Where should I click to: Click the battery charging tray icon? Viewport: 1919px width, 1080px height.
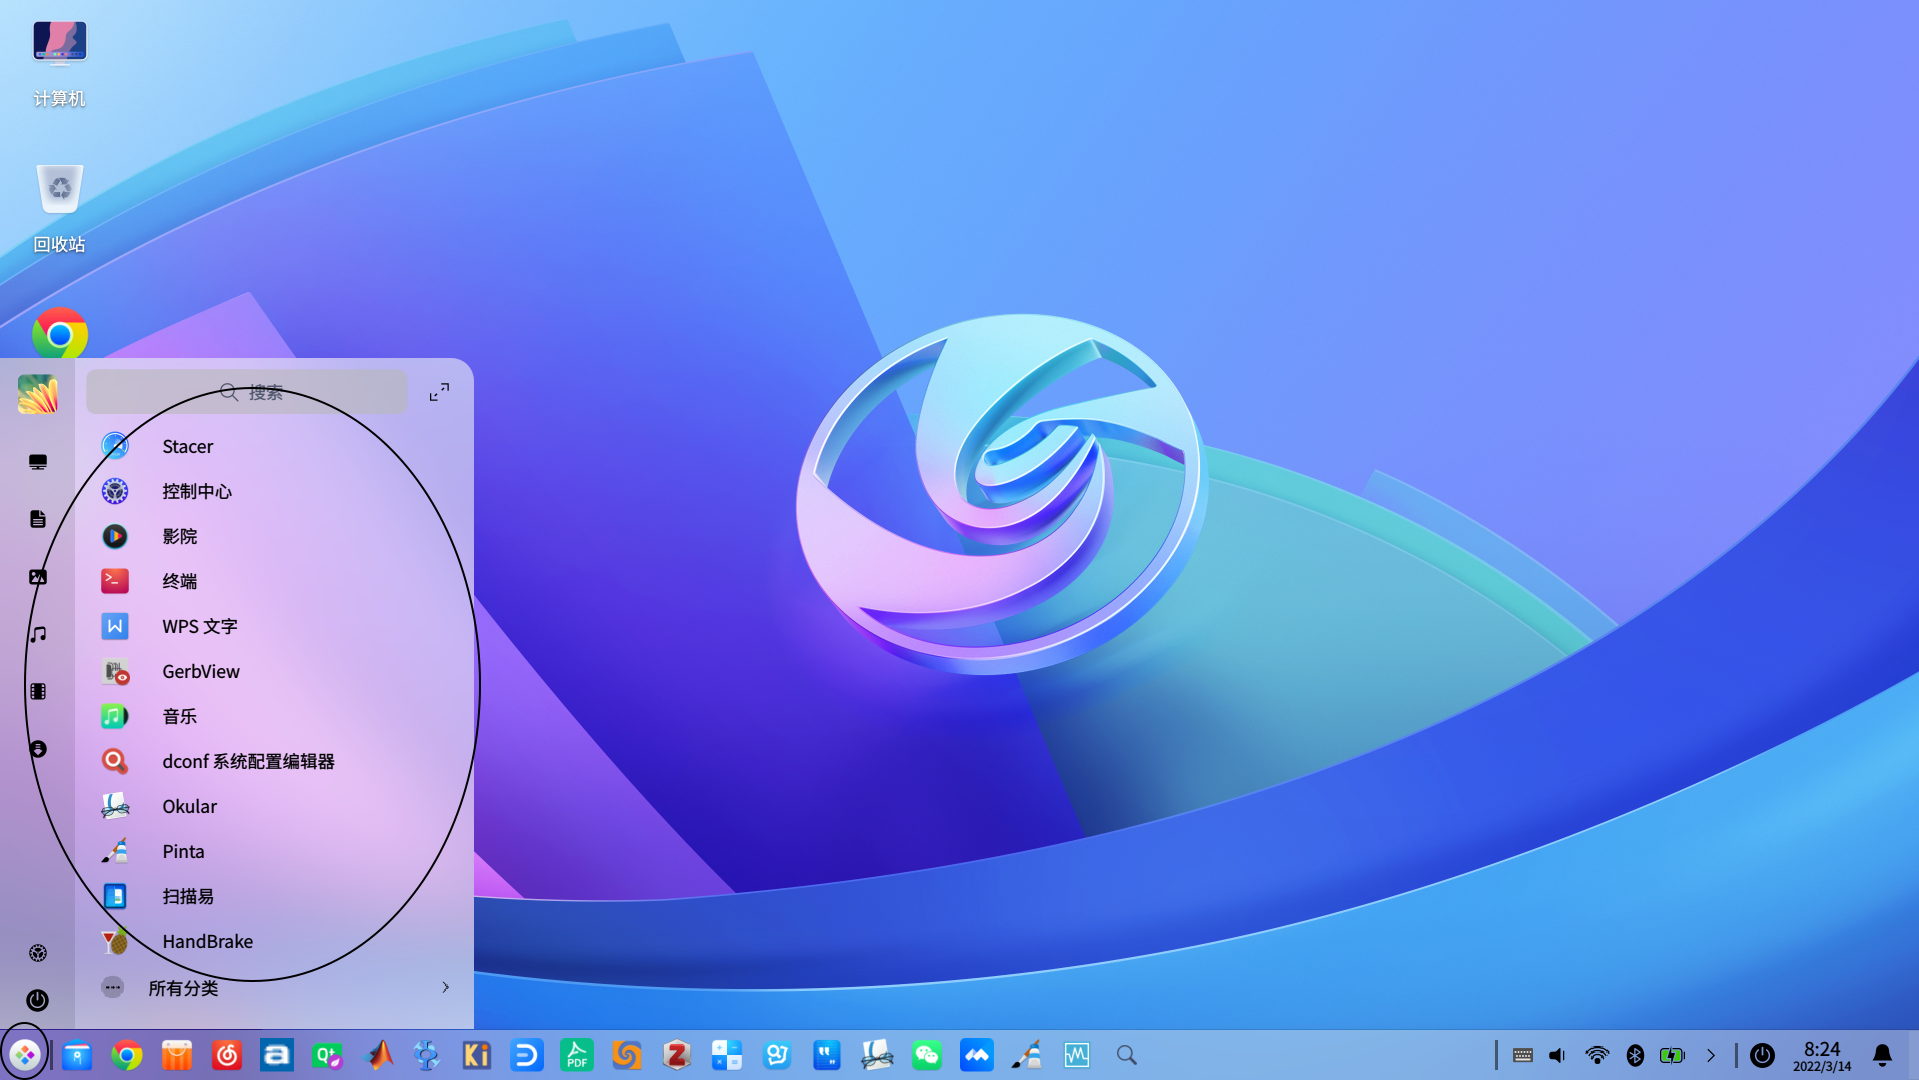coord(1672,1055)
